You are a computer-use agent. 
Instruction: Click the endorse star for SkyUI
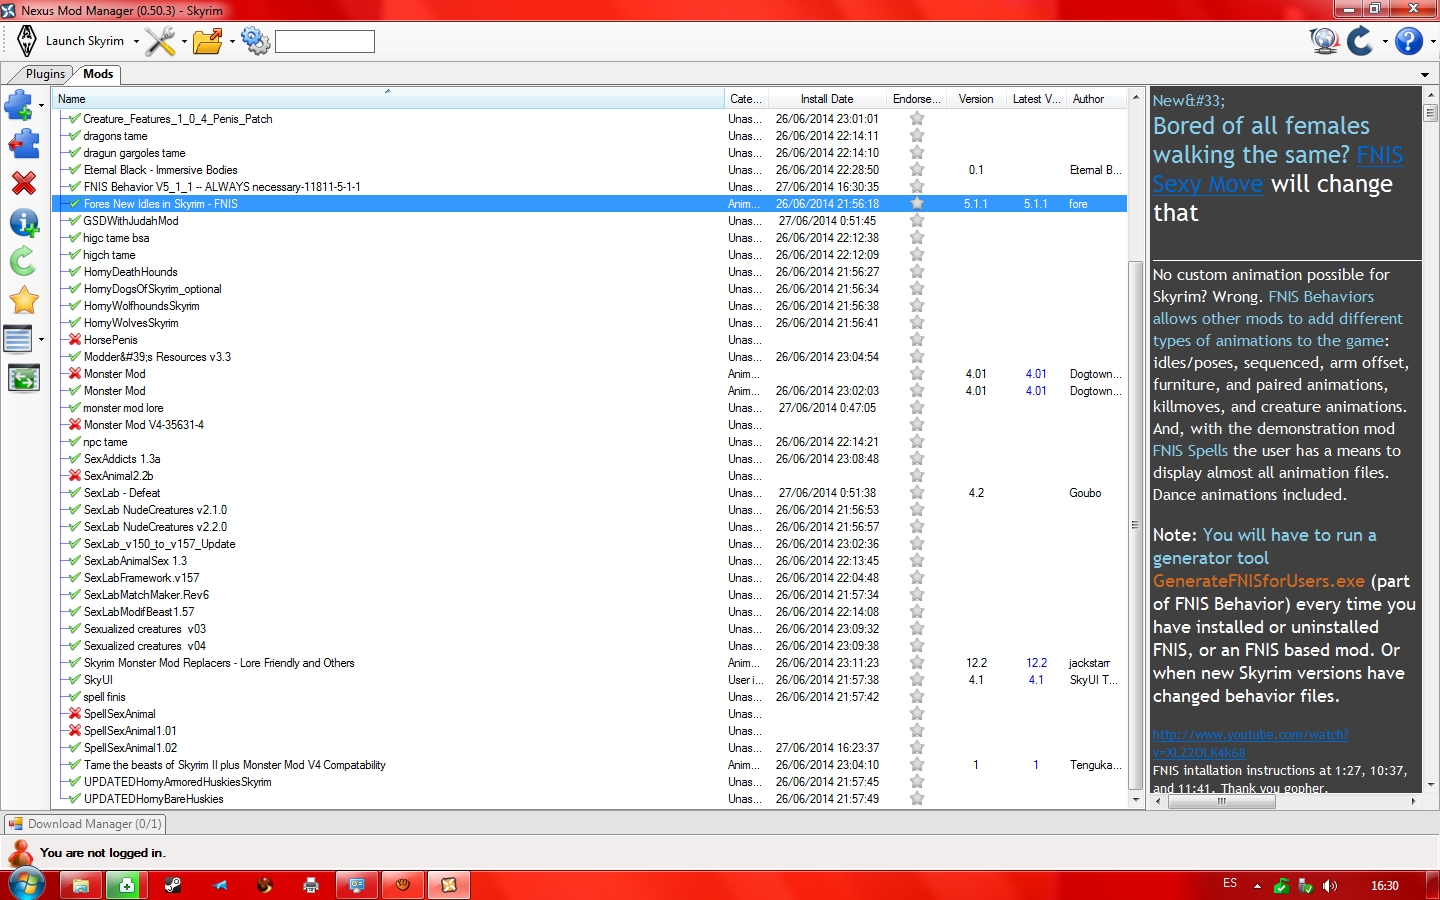point(917,680)
